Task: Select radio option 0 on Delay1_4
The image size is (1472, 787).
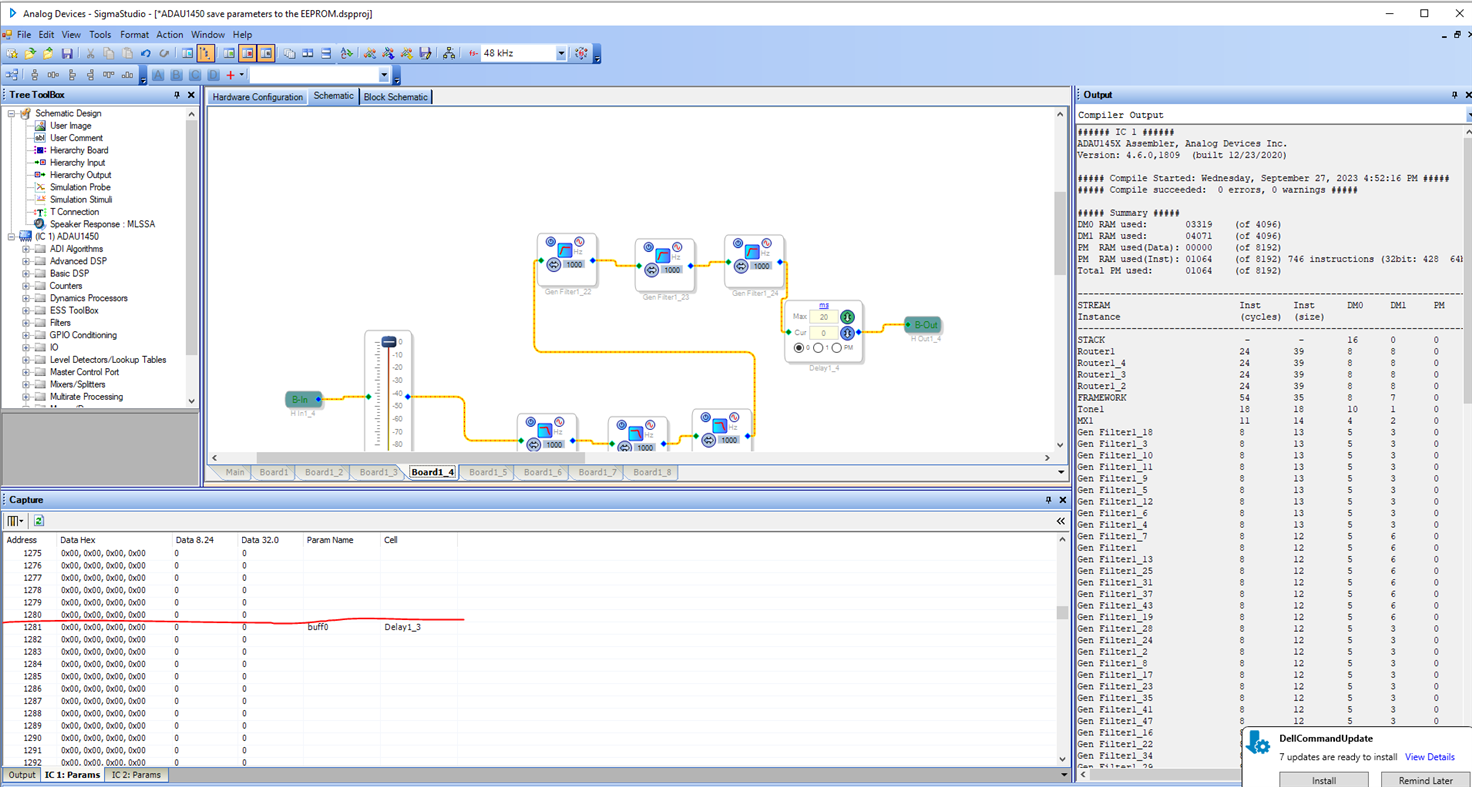Action: point(799,348)
